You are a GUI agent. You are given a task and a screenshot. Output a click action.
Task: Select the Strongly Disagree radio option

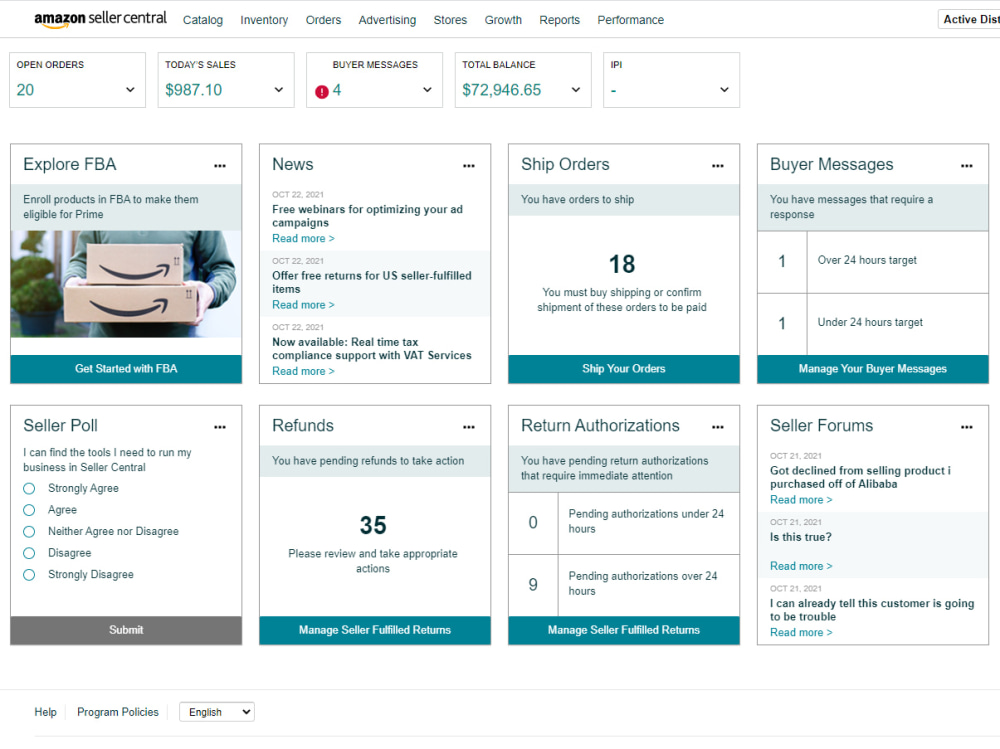coord(29,575)
